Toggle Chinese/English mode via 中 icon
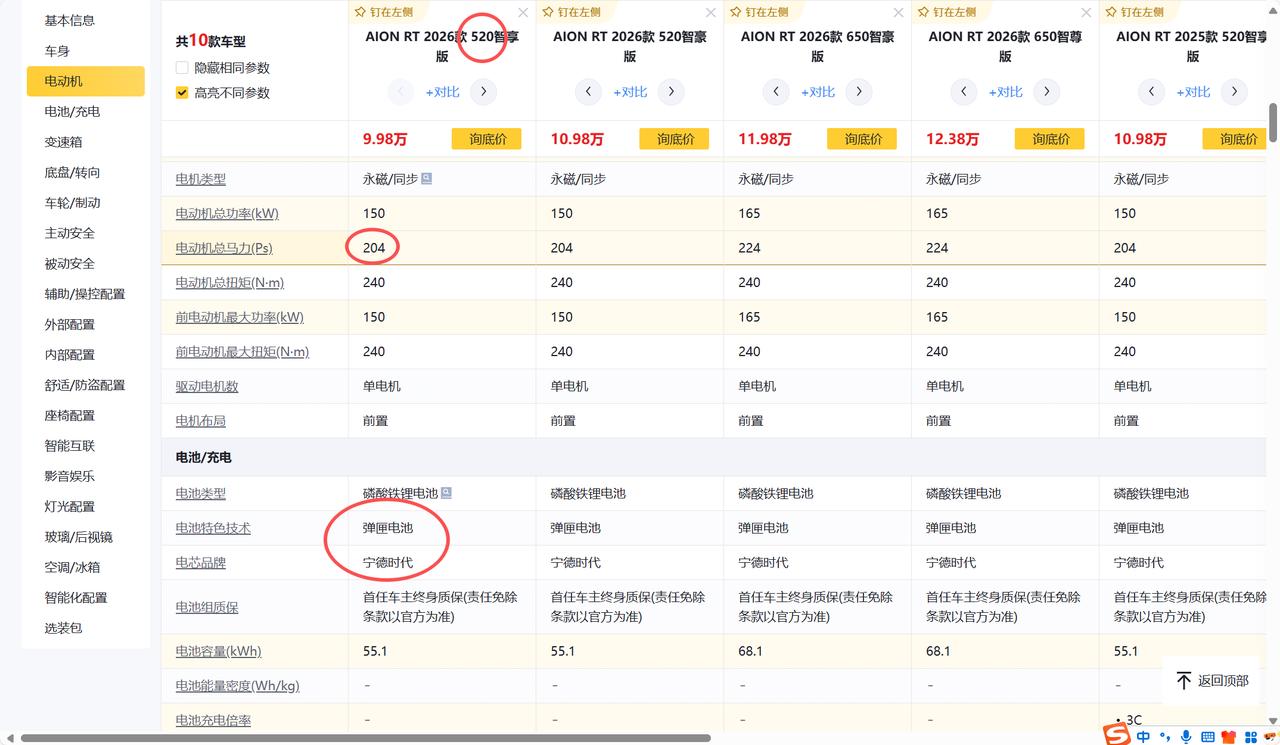The image size is (1280, 745). 1143,737
